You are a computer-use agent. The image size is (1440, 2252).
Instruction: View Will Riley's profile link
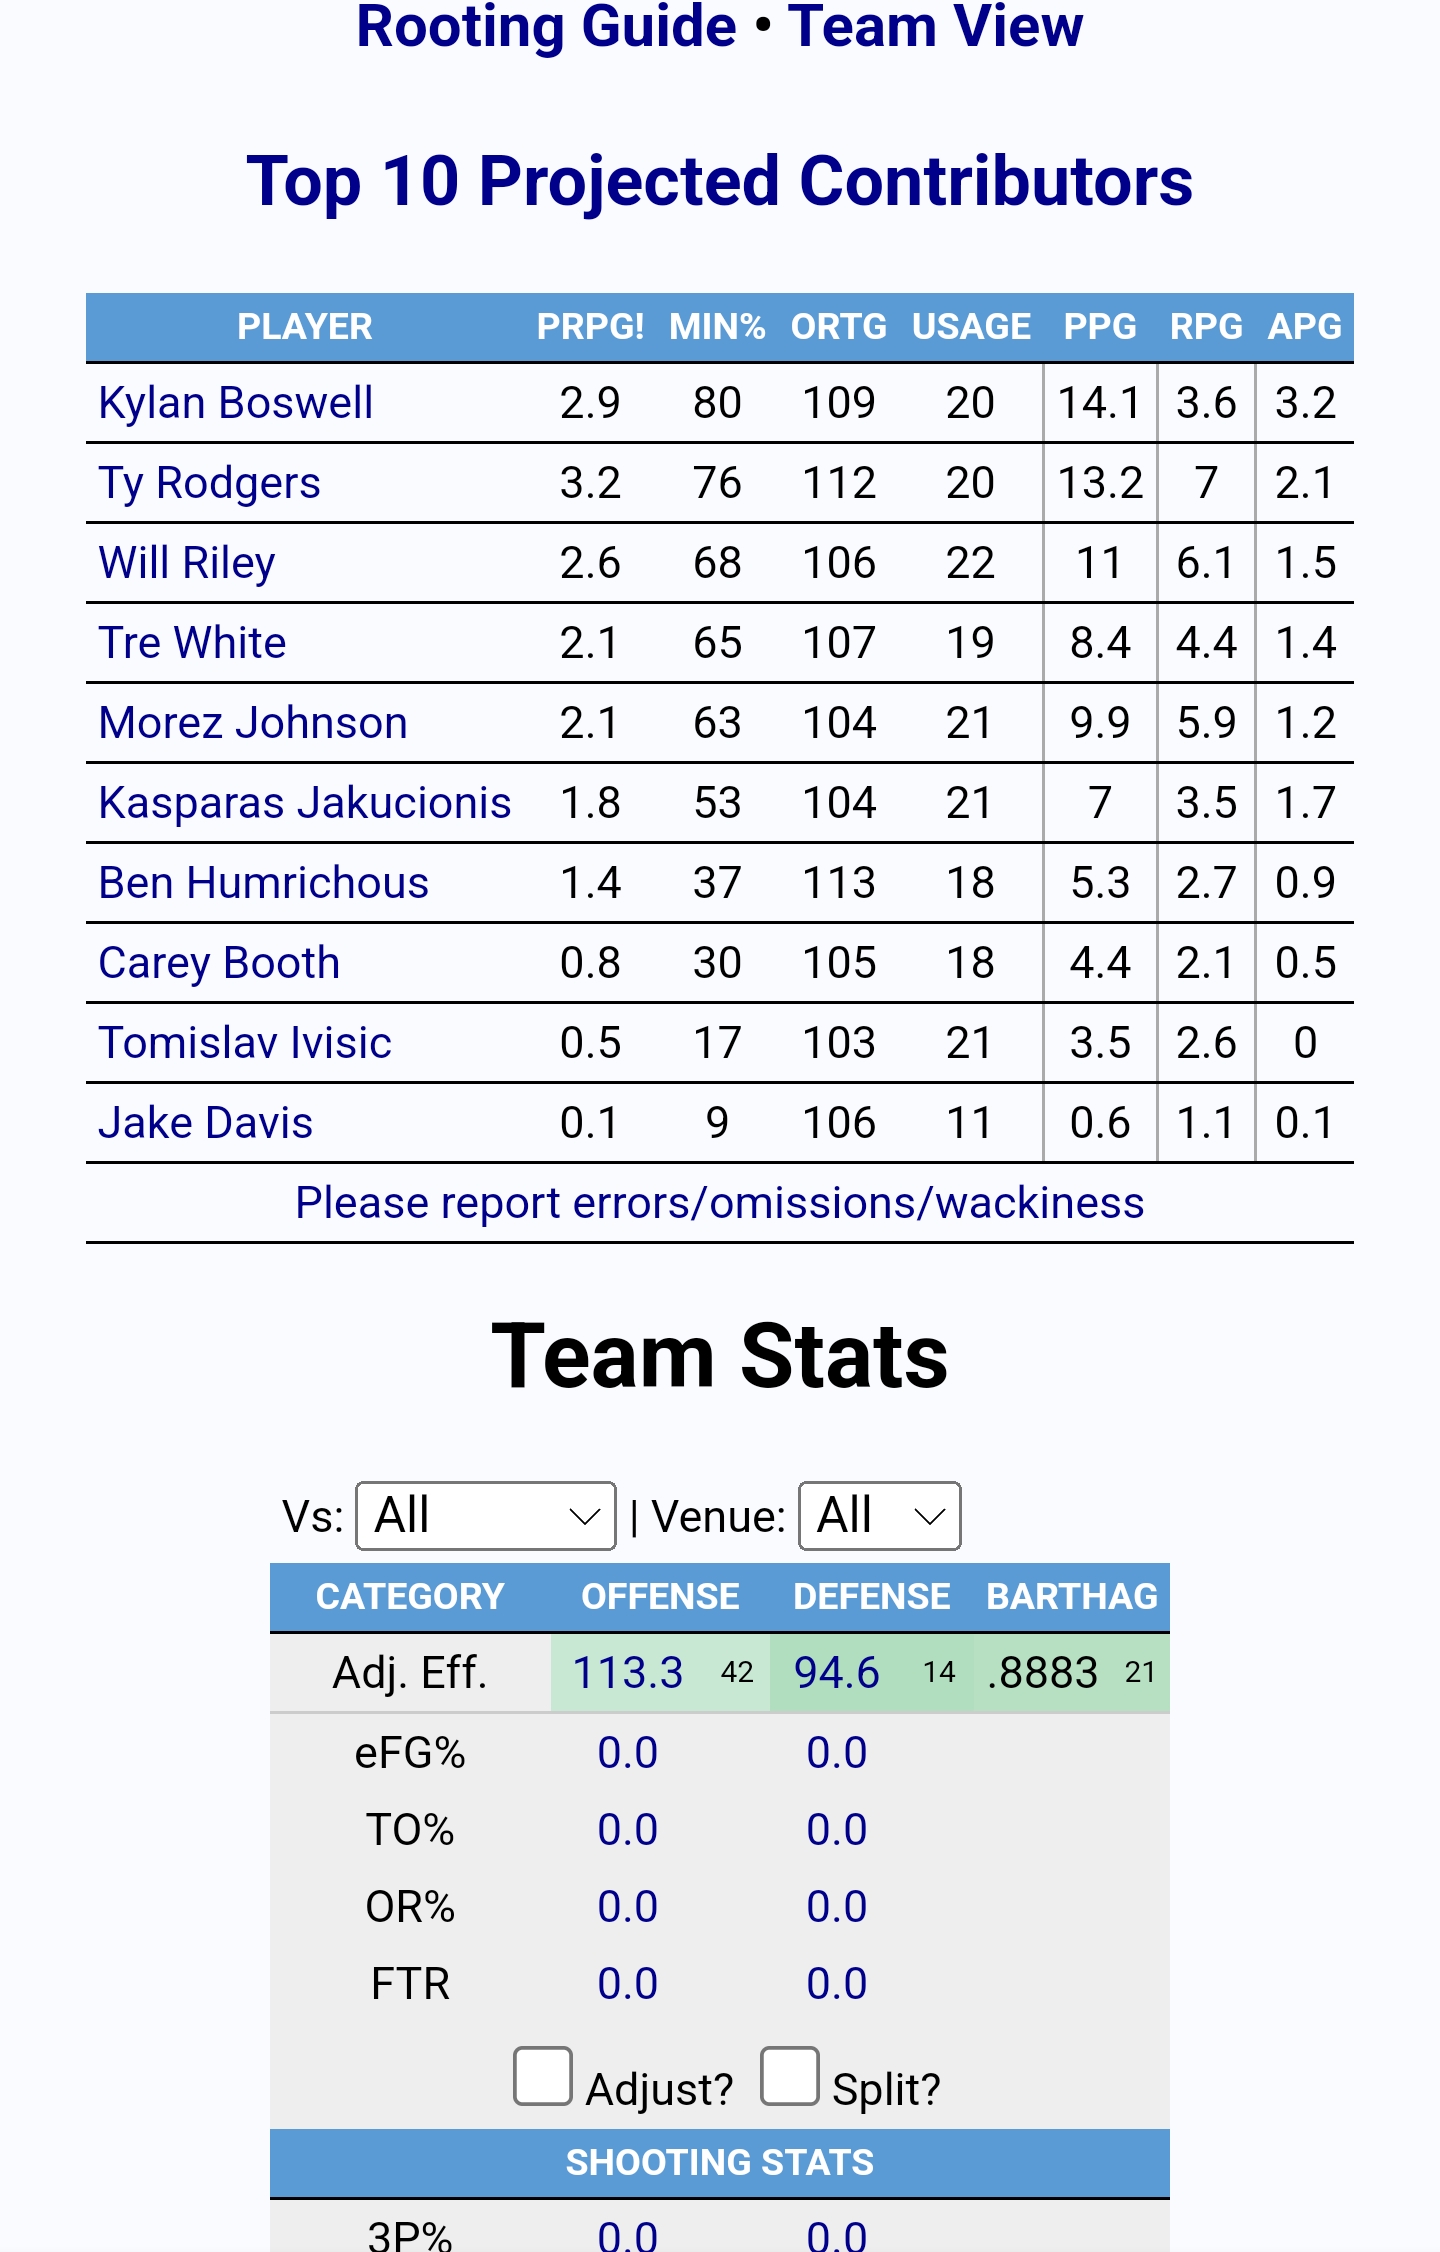point(187,563)
